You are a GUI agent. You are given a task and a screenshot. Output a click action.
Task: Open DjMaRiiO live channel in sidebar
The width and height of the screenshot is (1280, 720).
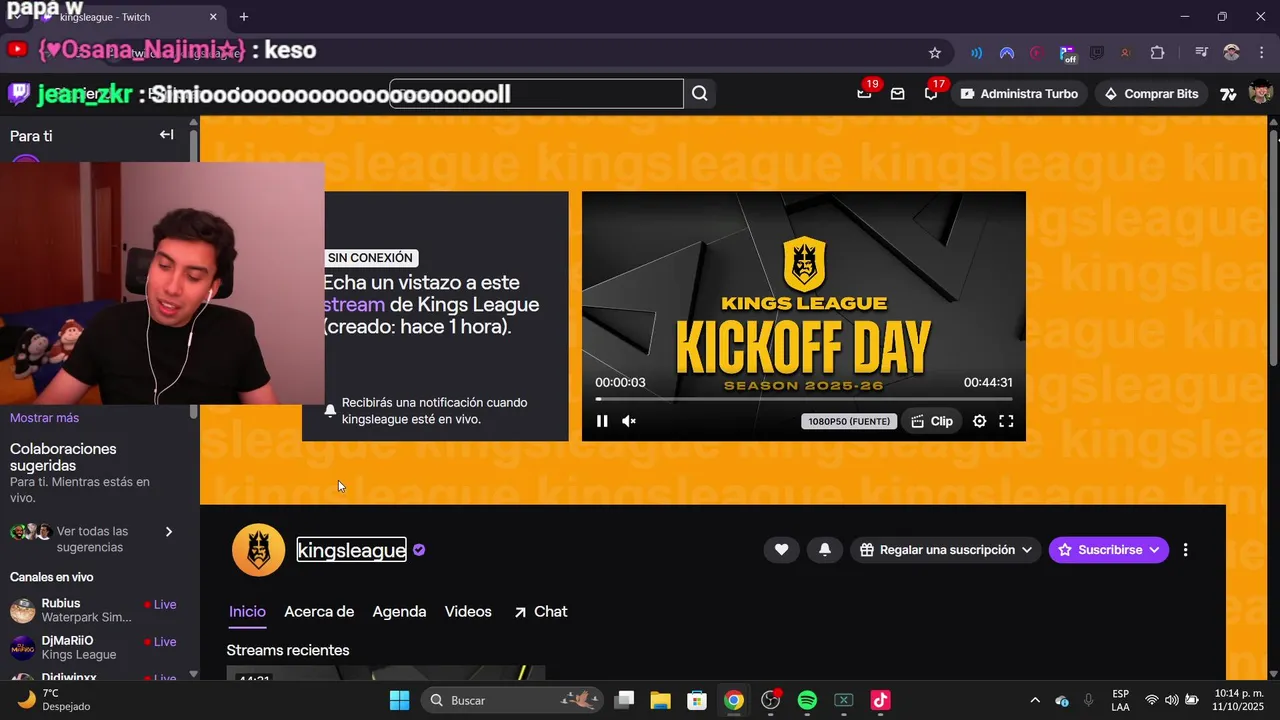(93, 648)
